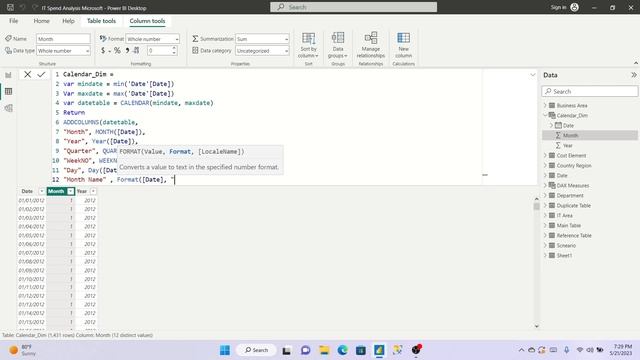Switch to the Table tools tab
640x360 pixels.
pos(101,21)
